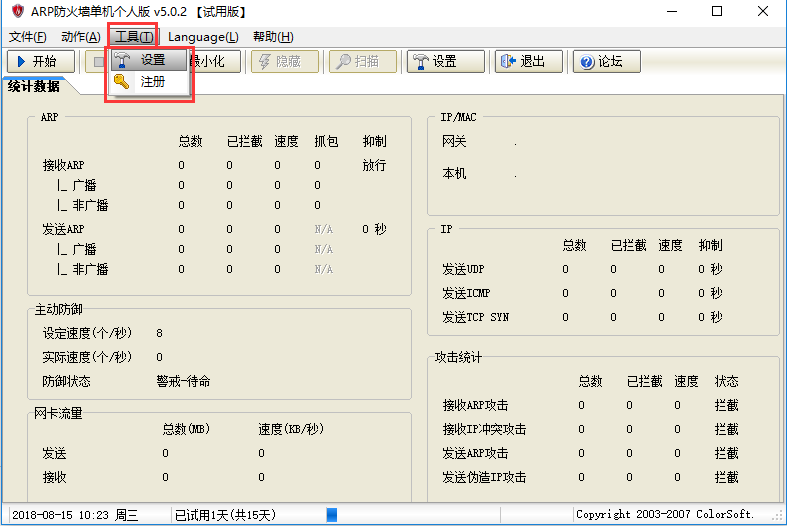This screenshot has width=787, height=526.
Task: Click the 扫描 toolbar button
Action: coord(362,61)
